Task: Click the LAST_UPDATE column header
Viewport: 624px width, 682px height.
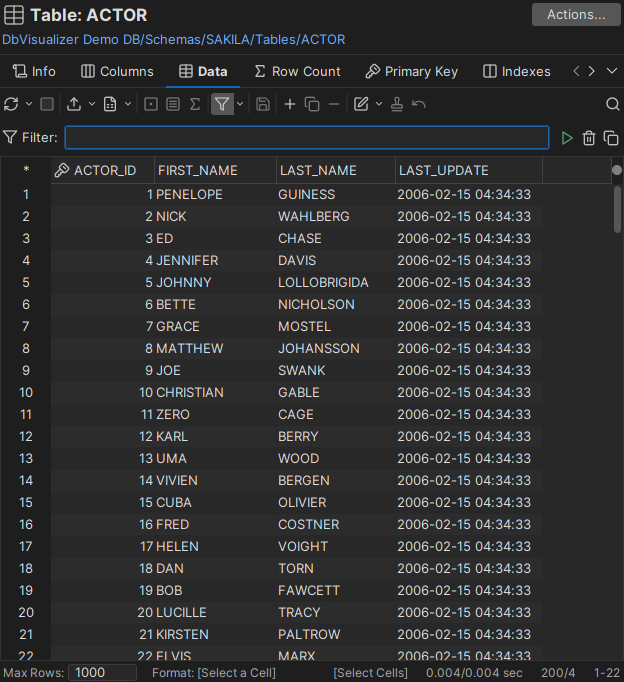Action: pyautogui.click(x=469, y=170)
